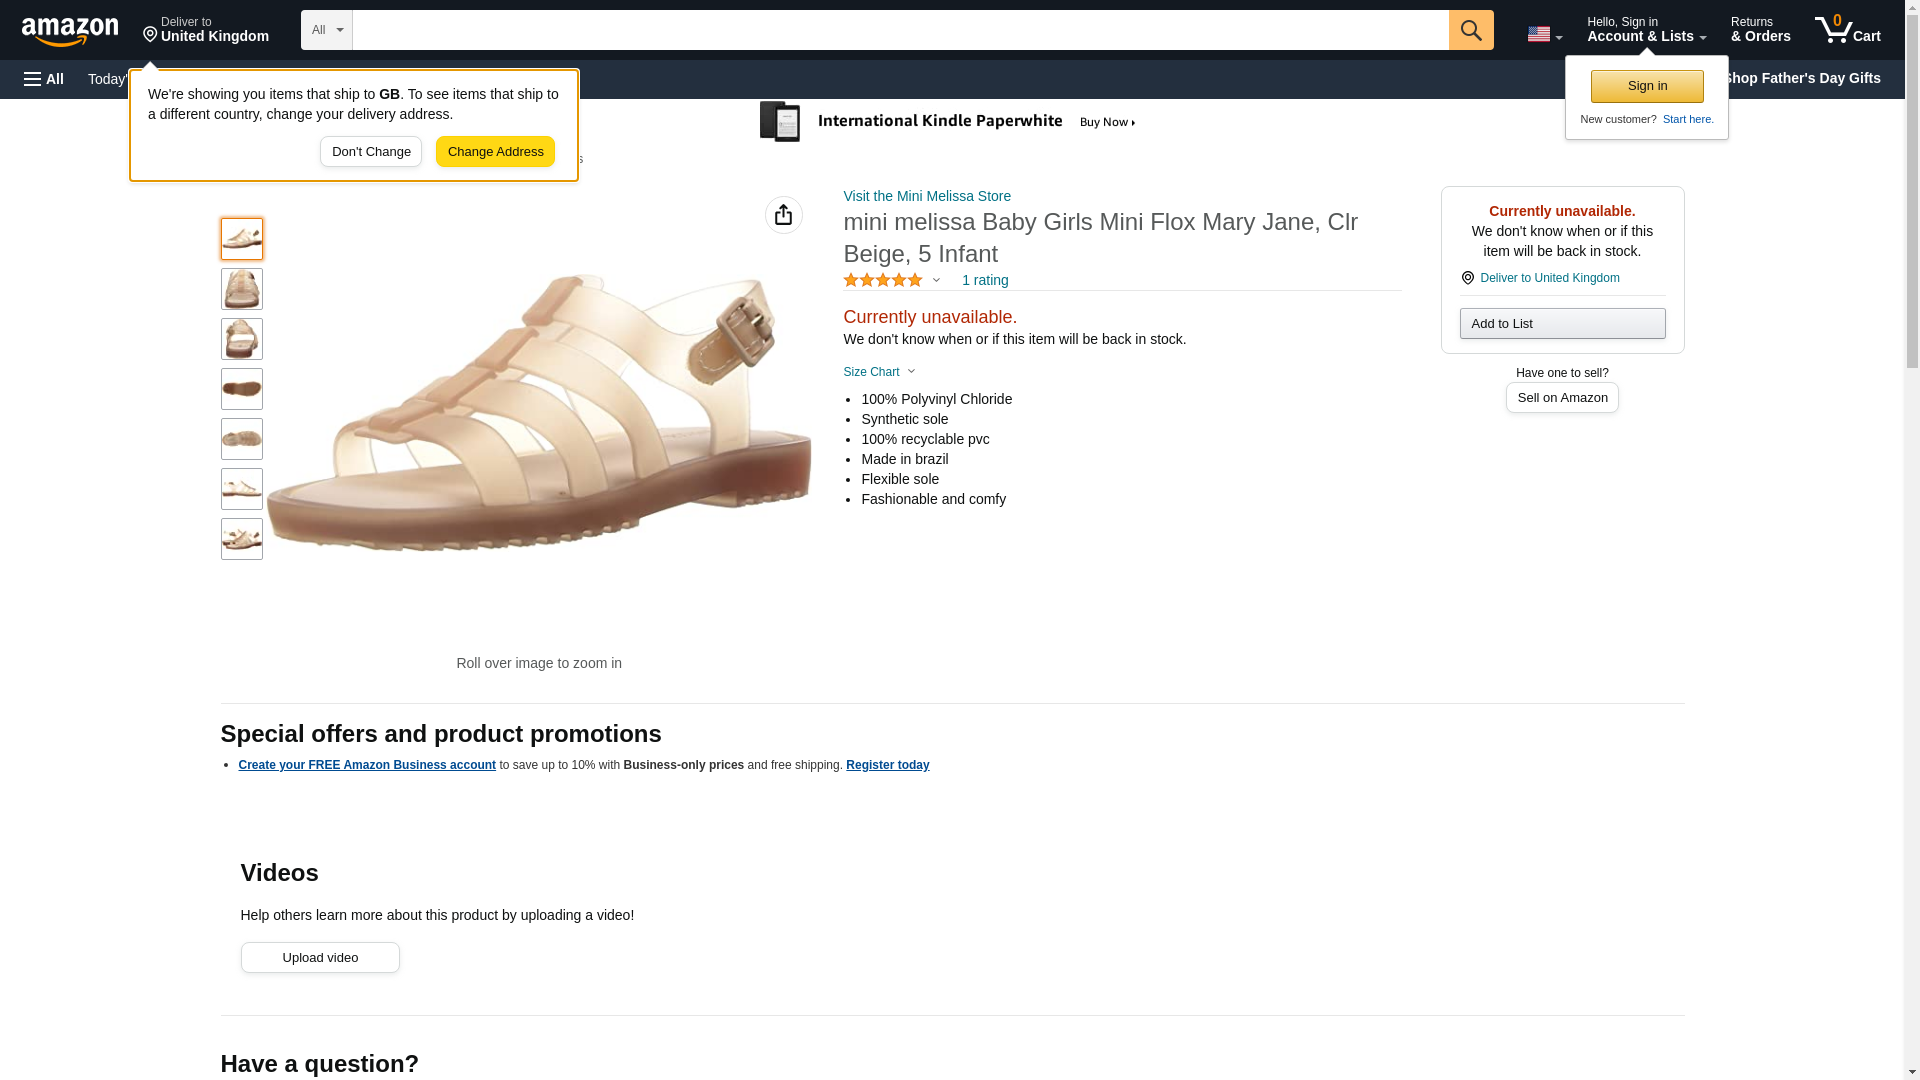Screen dimensions: 1920x1080
Task: Click the yellow Sign in button
Action: (x=1647, y=86)
